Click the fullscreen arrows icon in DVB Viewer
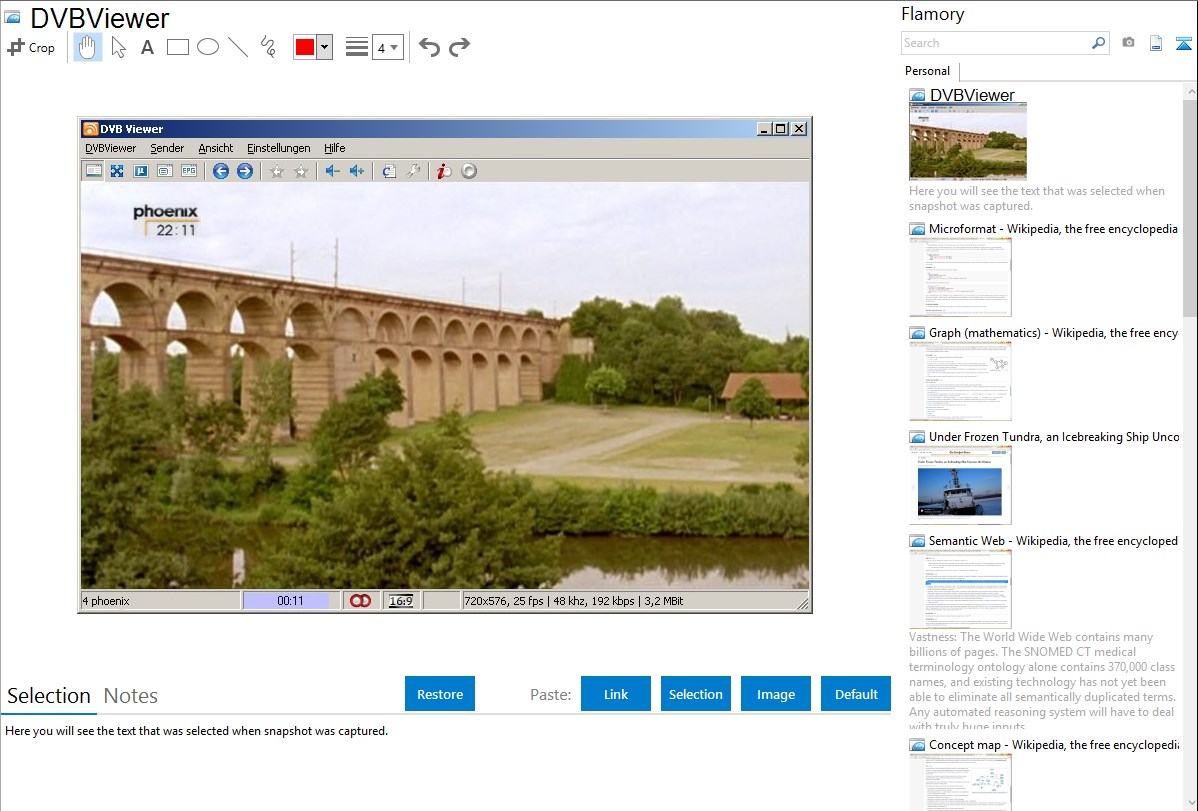The width and height of the screenshot is (1198, 811). point(117,171)
